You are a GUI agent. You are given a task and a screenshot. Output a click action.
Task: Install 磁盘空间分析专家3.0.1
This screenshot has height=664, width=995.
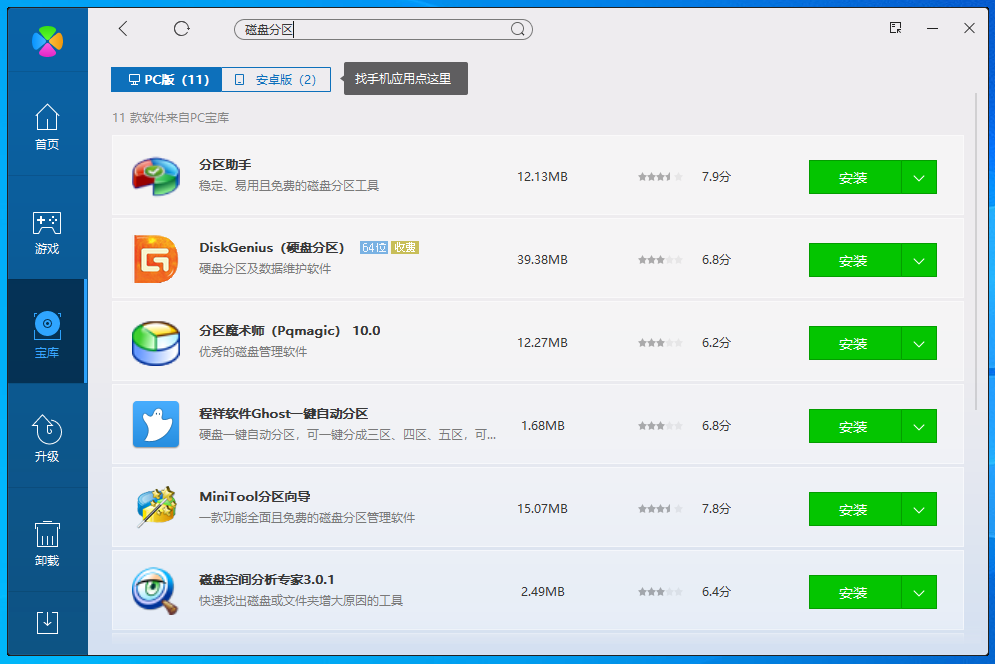[855, 592]
